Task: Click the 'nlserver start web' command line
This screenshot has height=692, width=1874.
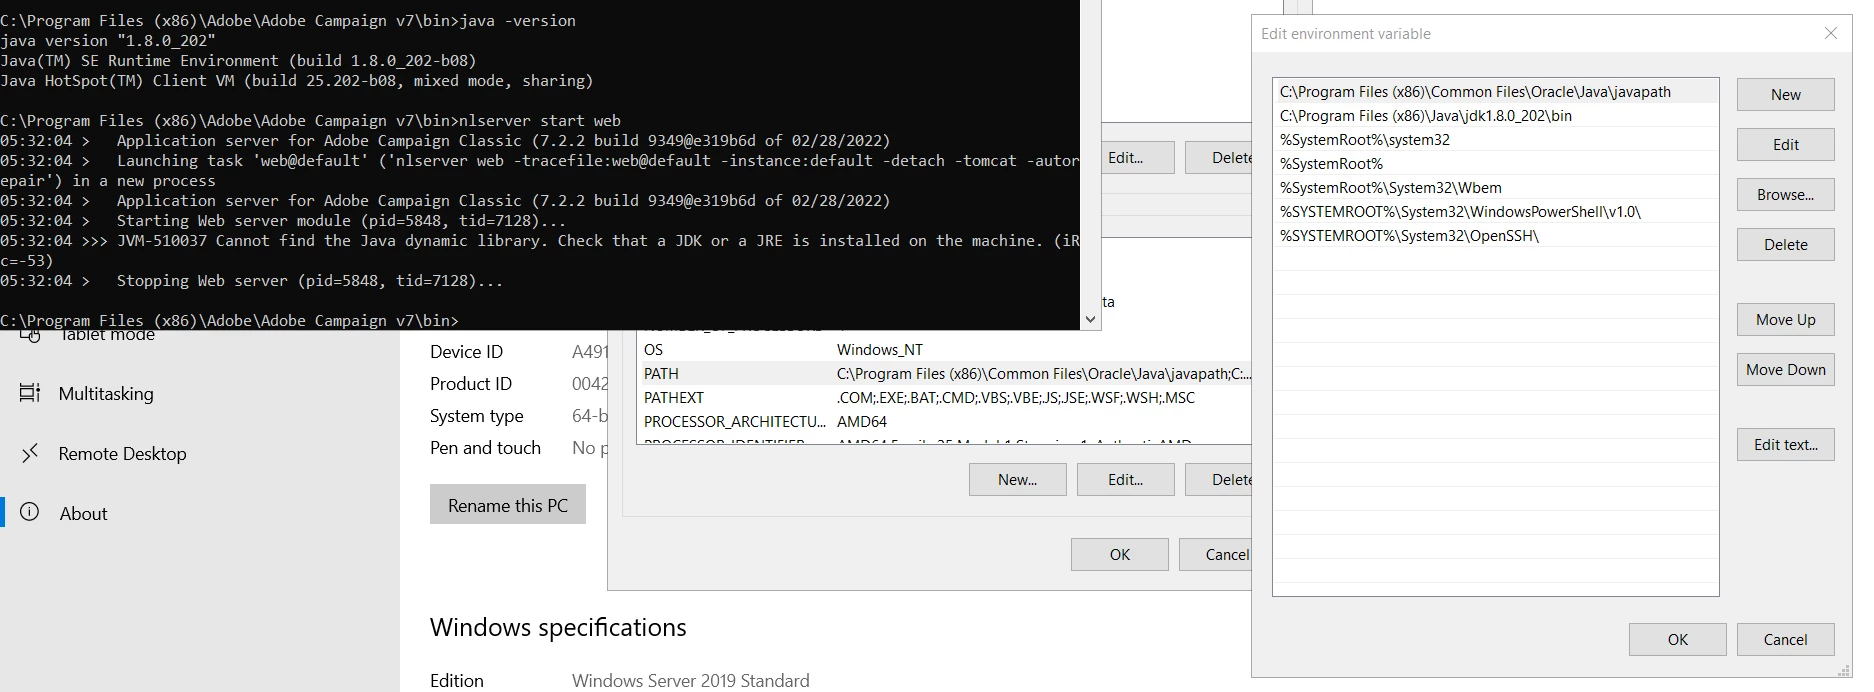Action: [310, 121]
